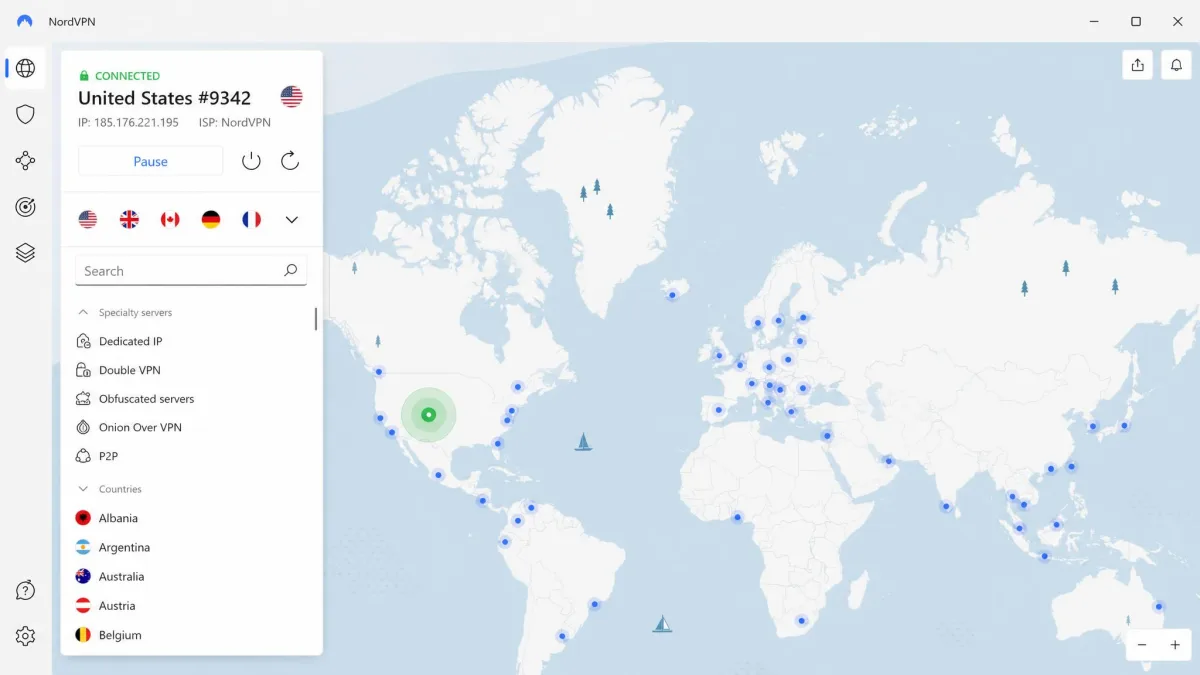Click the power disconnect icon
This screenshot has width=1200, height=675.
coord(251,161)
